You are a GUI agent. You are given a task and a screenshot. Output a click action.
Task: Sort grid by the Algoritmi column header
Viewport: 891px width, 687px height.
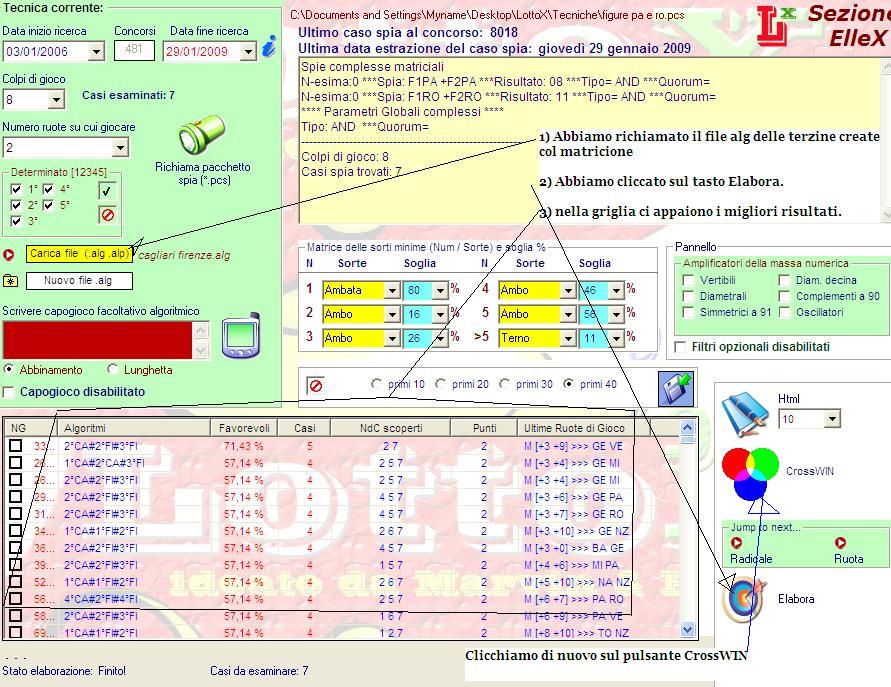[134, 428]
